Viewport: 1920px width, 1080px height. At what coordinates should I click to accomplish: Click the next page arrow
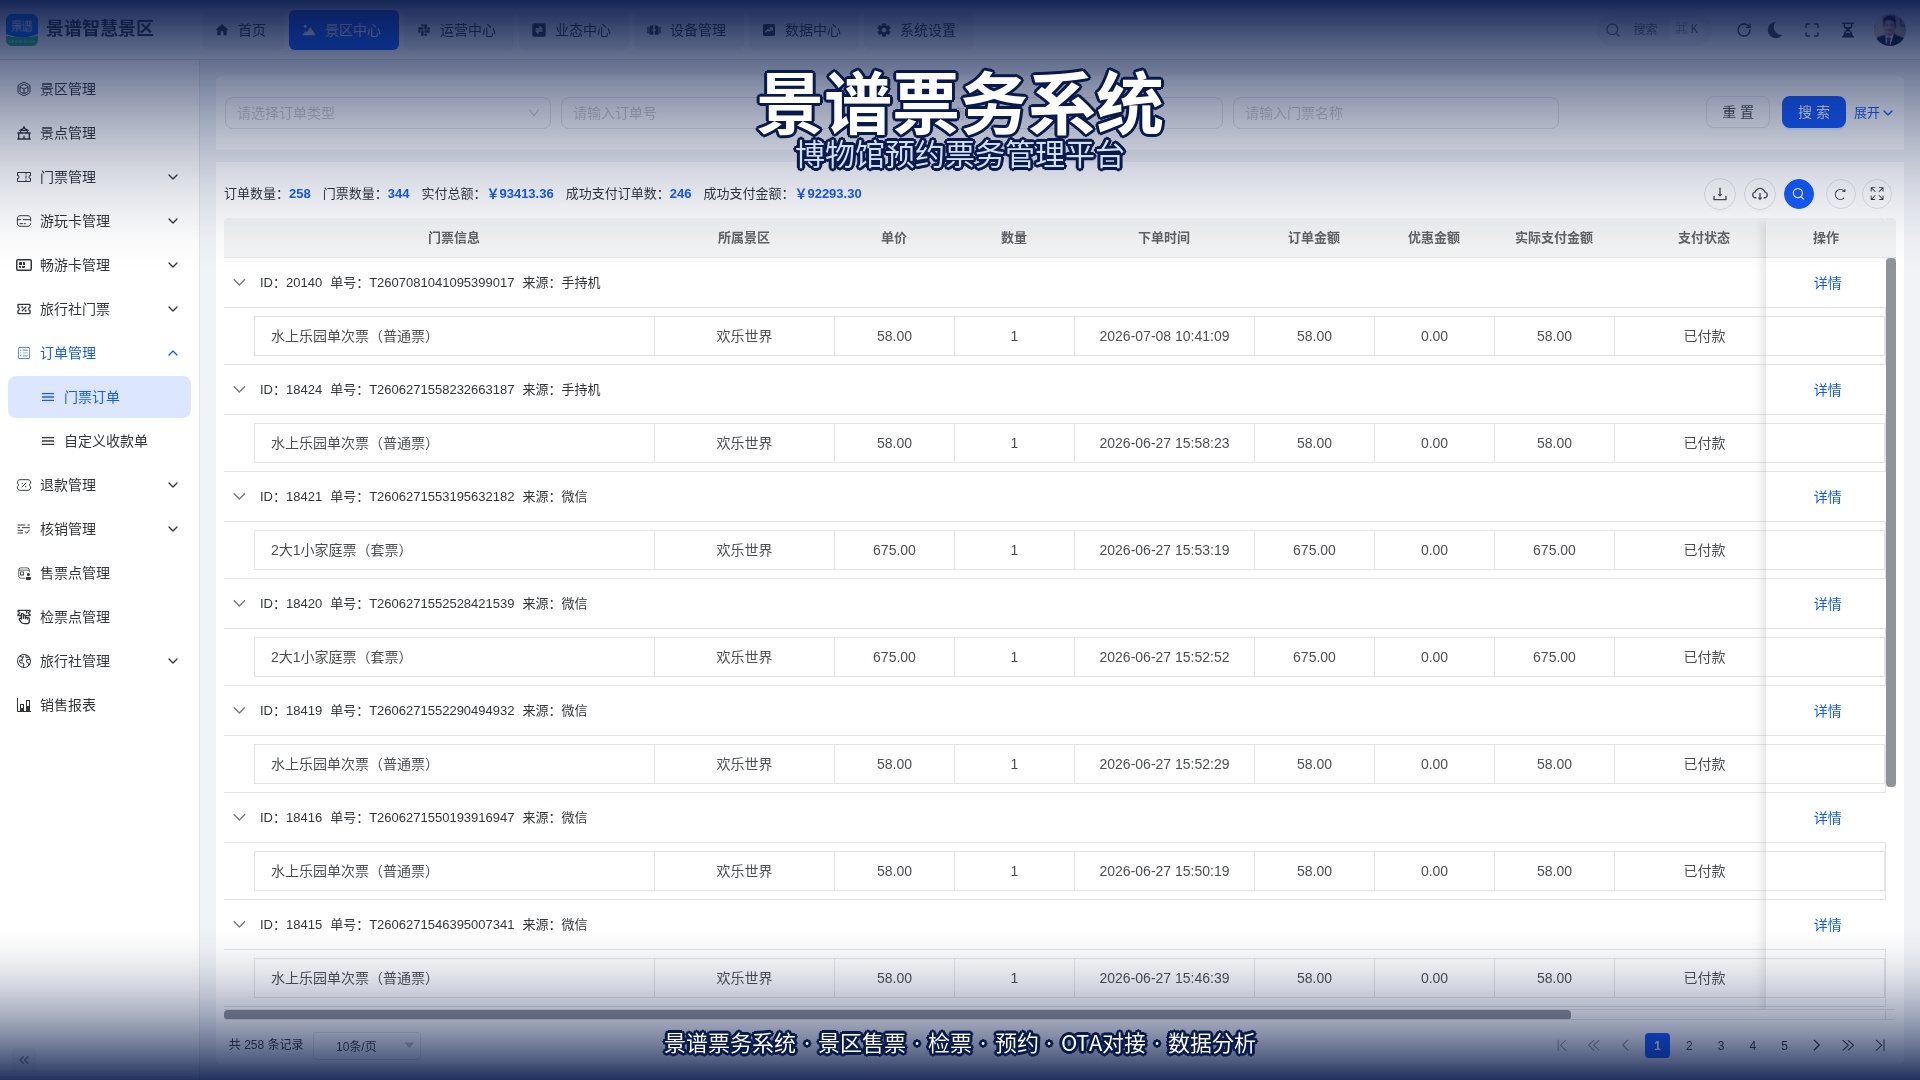click(1816, 1046)
